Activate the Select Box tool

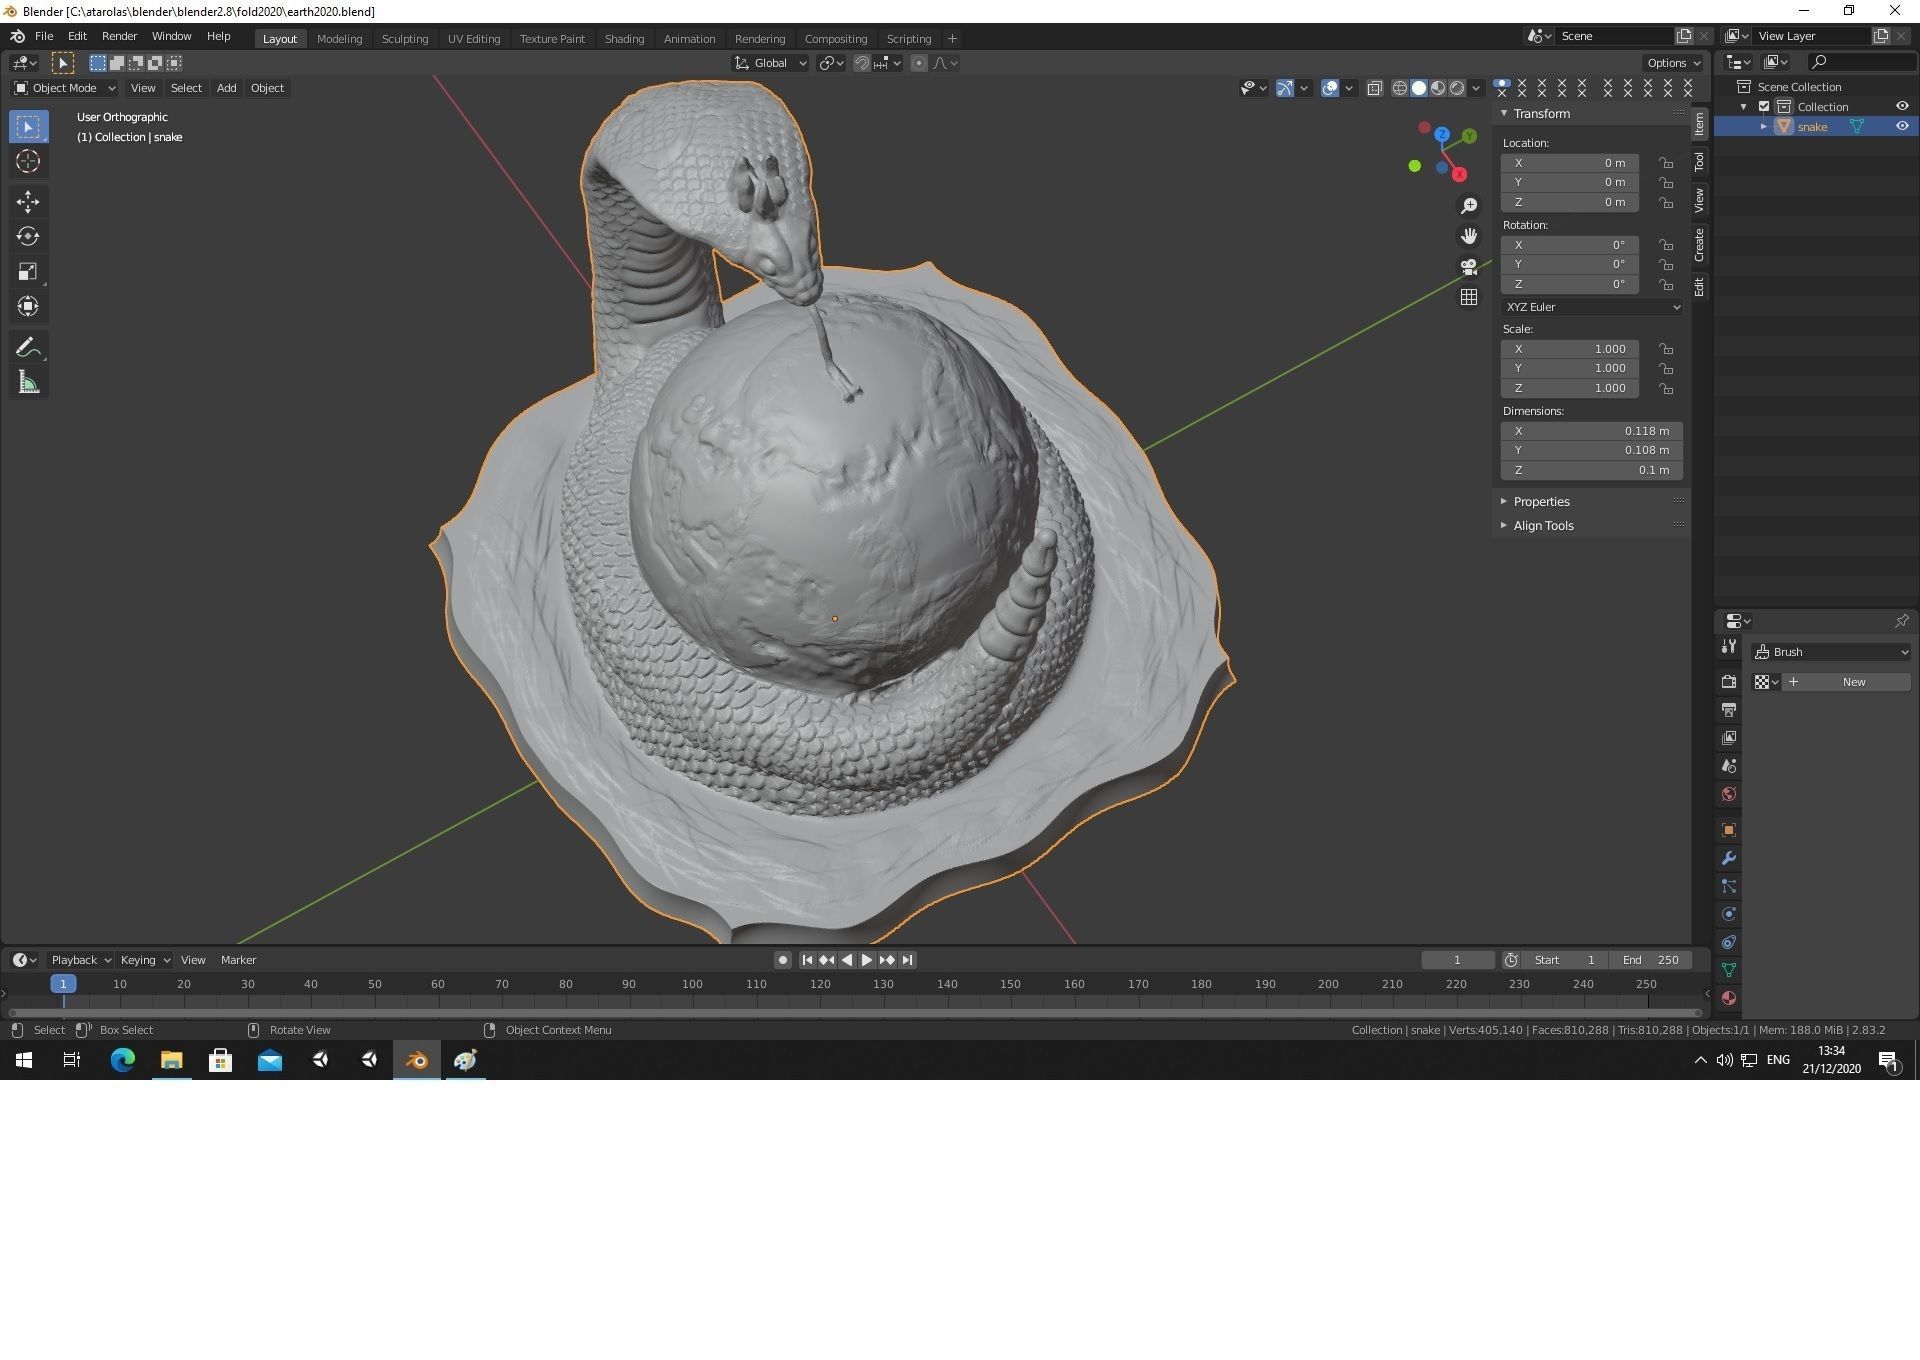coord(28,127)
